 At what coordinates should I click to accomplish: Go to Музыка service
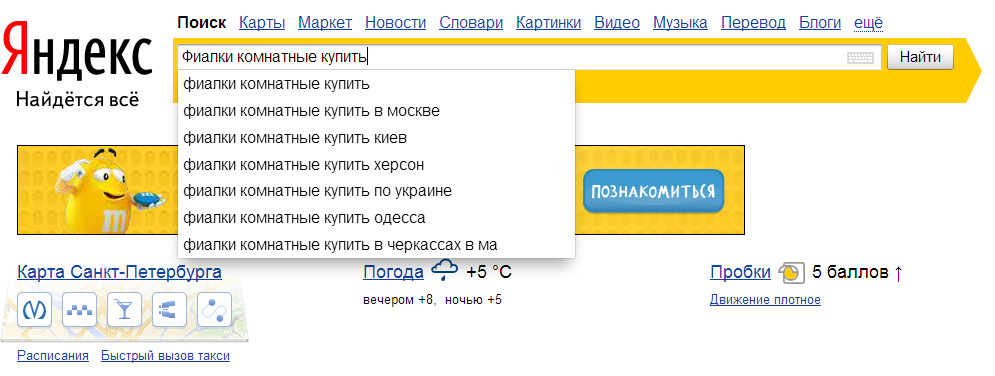680,23
